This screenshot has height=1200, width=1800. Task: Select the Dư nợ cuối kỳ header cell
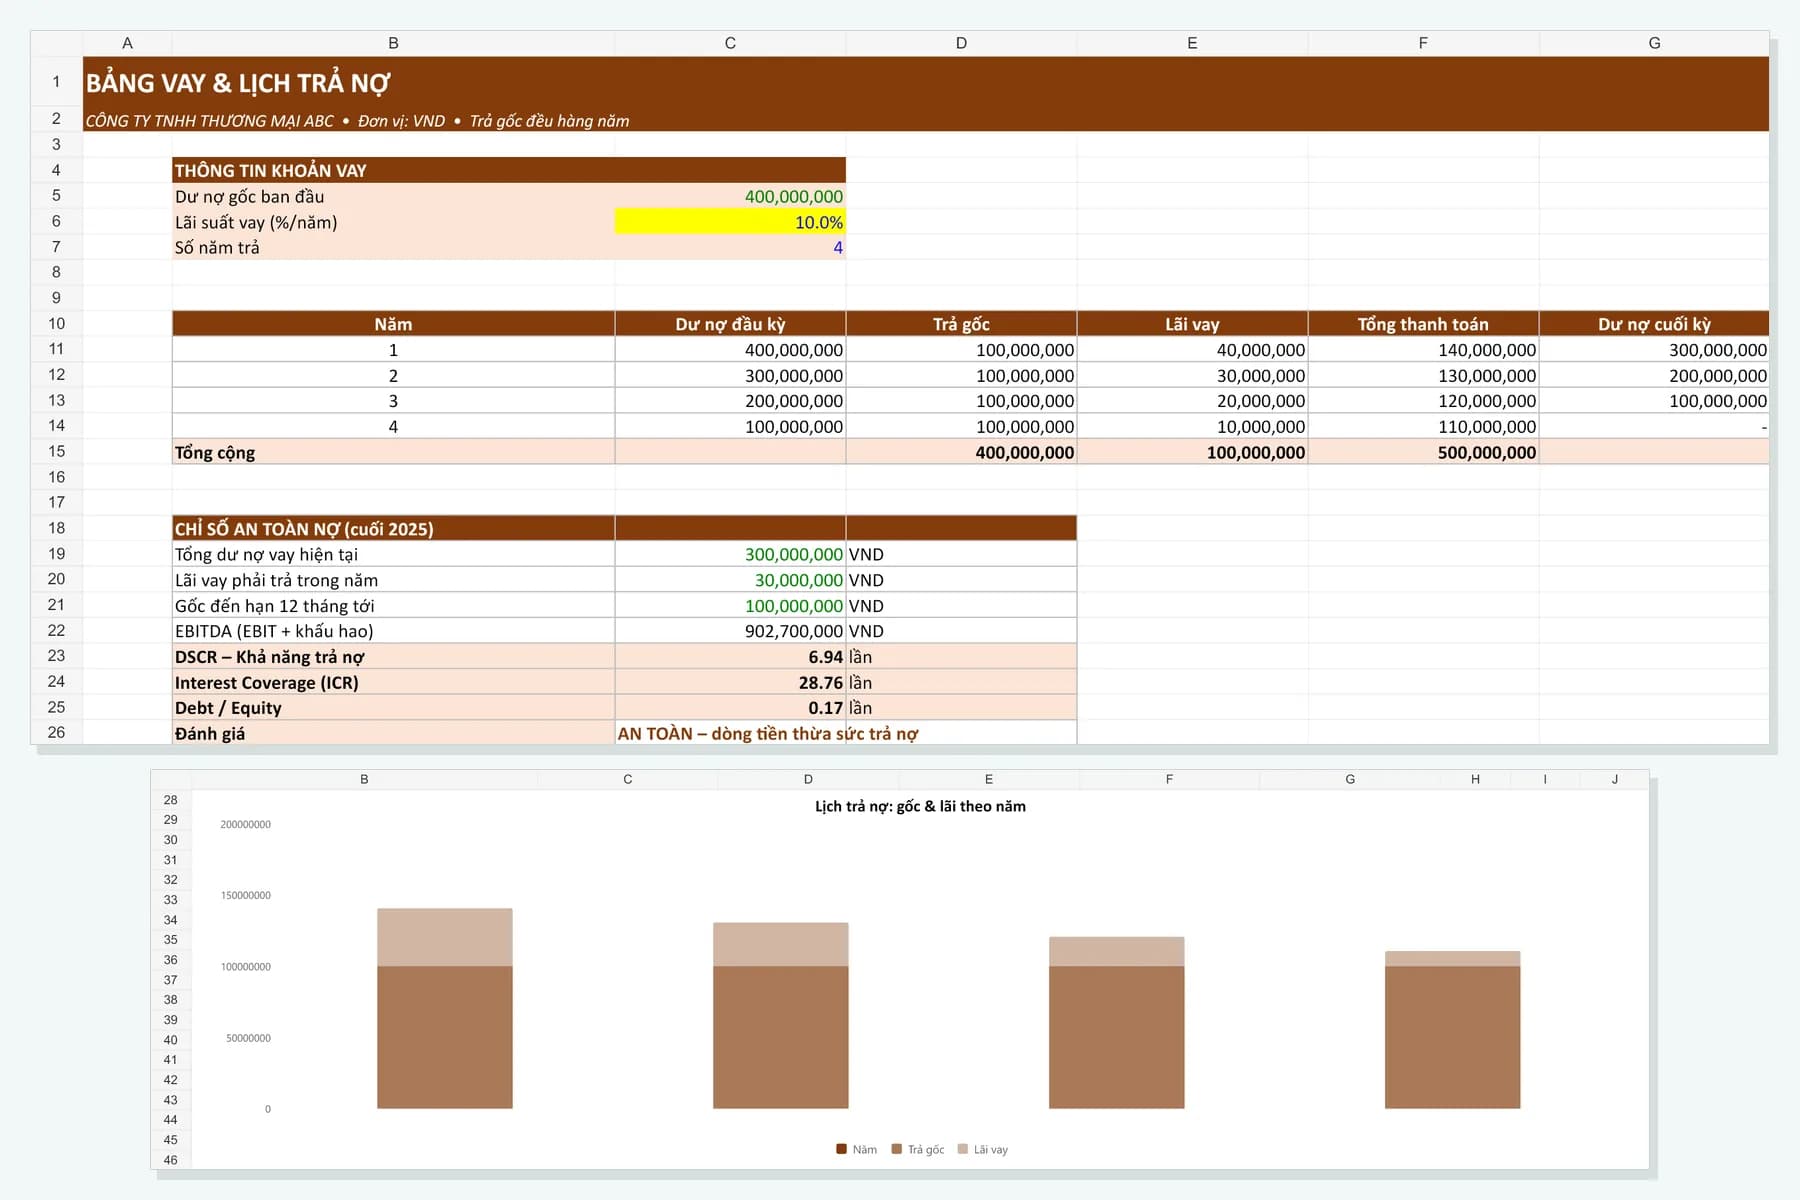point(1654,324)
